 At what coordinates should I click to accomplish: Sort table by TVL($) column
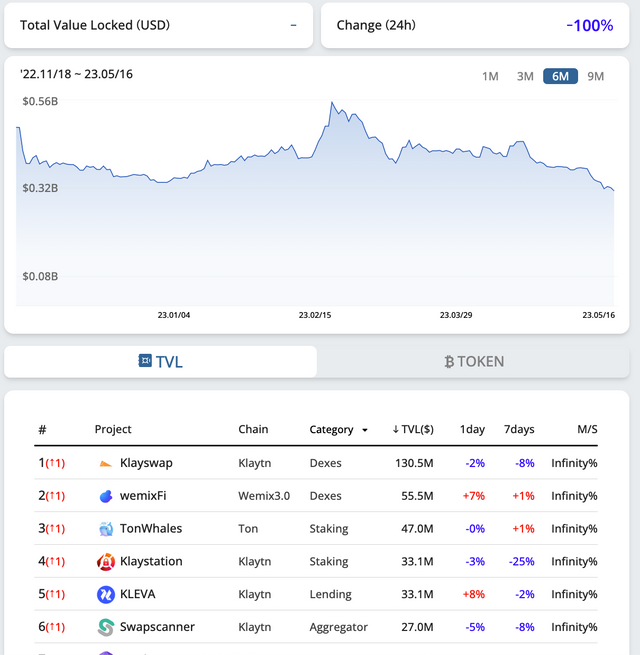413,429
